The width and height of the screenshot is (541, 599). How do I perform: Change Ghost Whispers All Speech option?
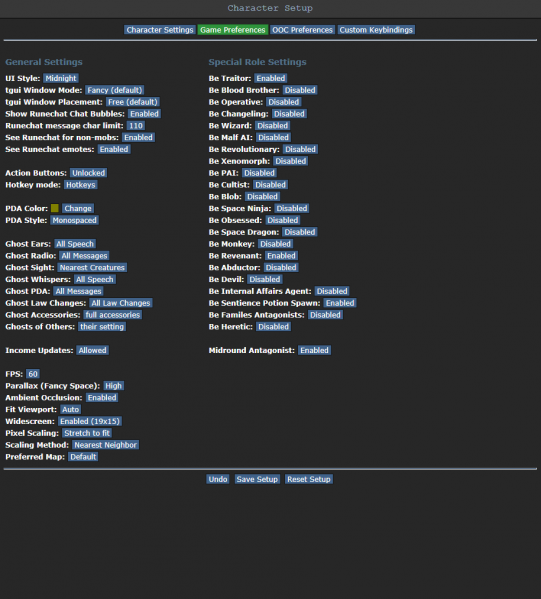[95, 280]
